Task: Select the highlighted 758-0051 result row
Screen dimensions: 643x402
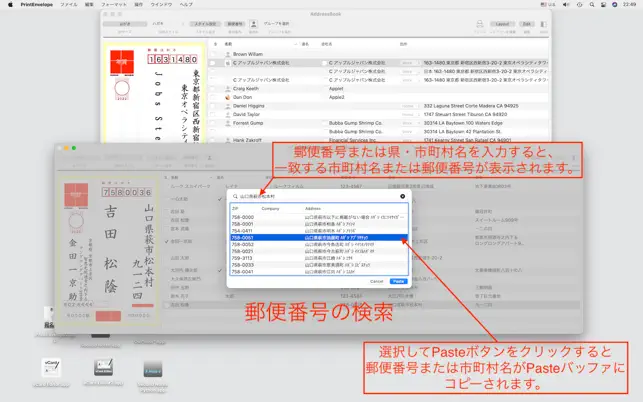Action: pyautogui.click(x=319, y=238)
